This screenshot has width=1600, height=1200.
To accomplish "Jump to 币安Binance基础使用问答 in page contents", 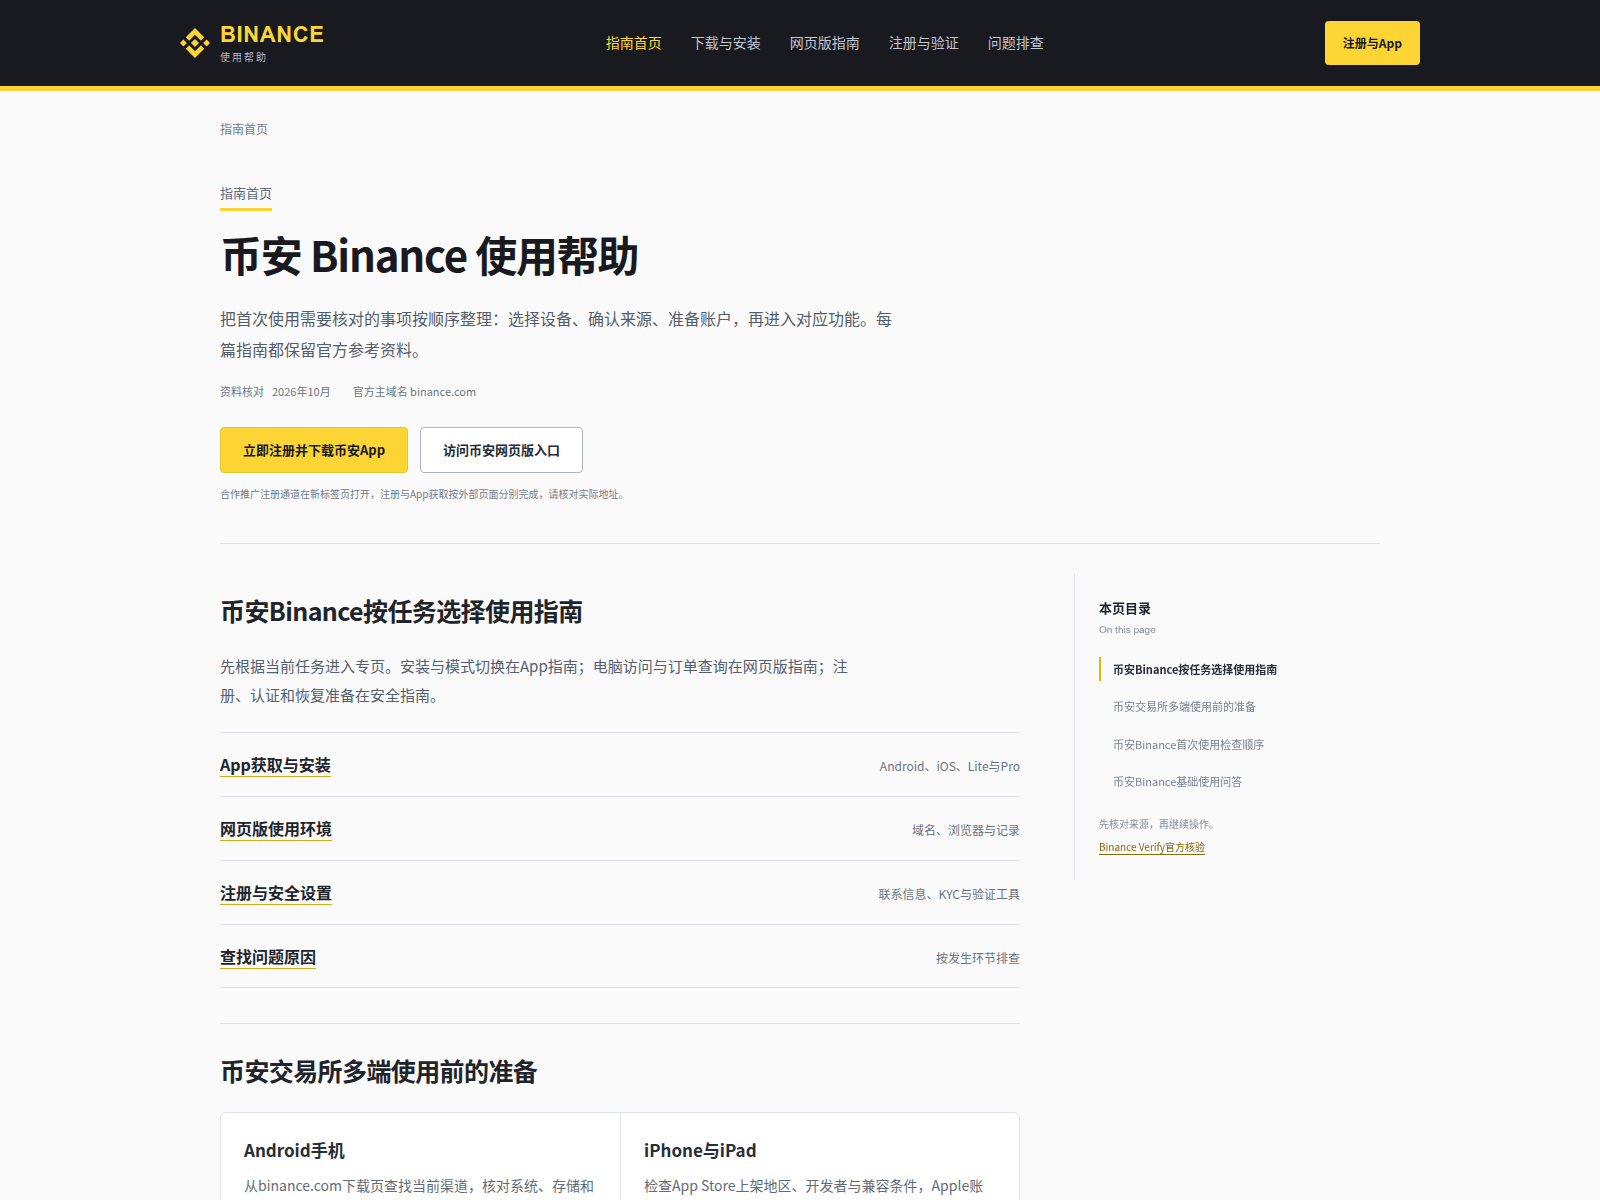I will tap(1177, 782).
